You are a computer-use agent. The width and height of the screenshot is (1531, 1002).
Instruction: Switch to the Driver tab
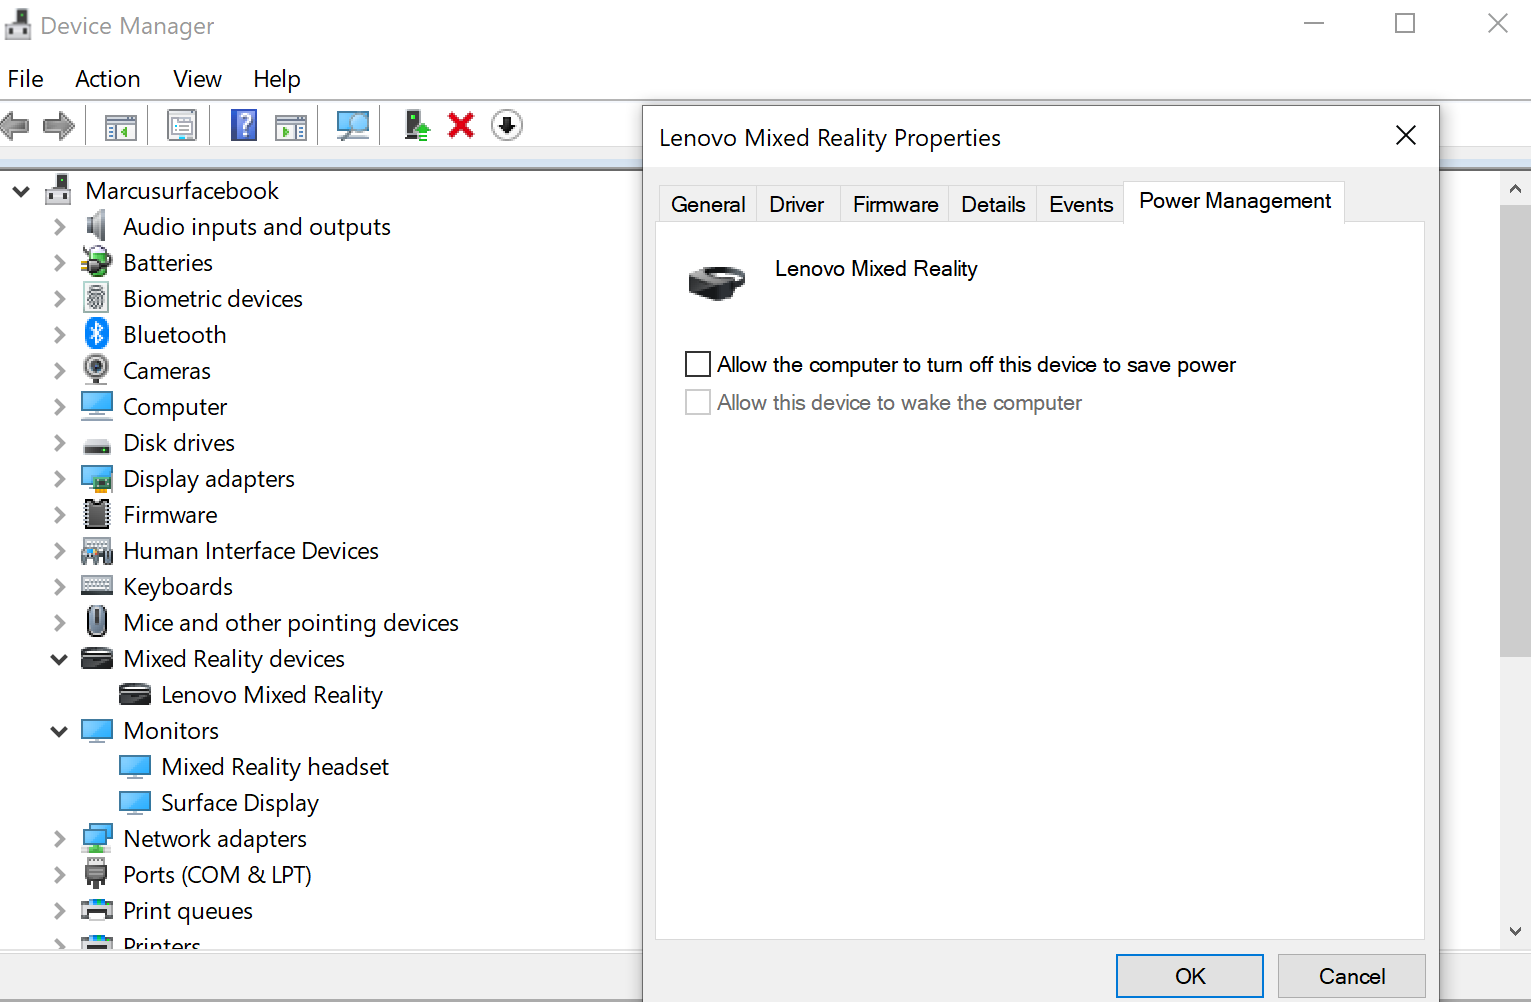tap(797, 204)
